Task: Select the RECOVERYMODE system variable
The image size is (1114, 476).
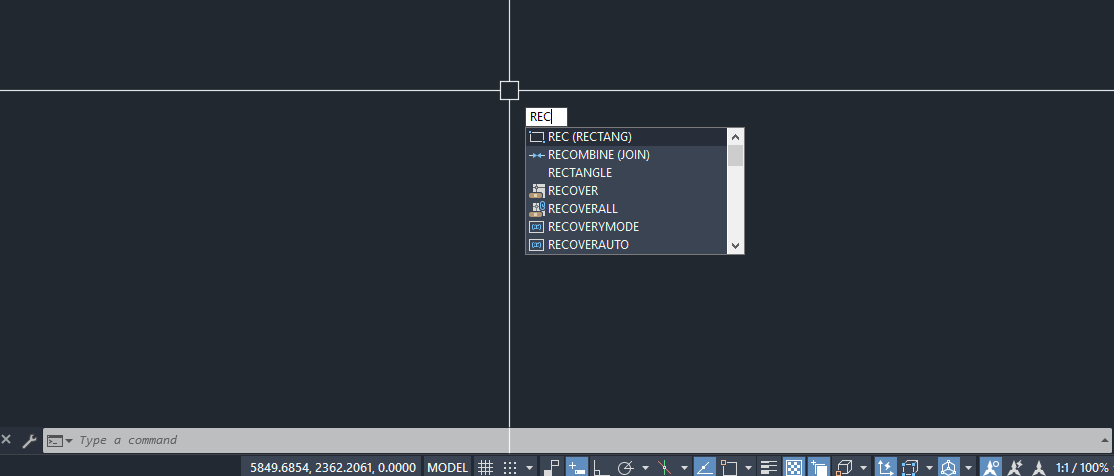Action: 627,227
